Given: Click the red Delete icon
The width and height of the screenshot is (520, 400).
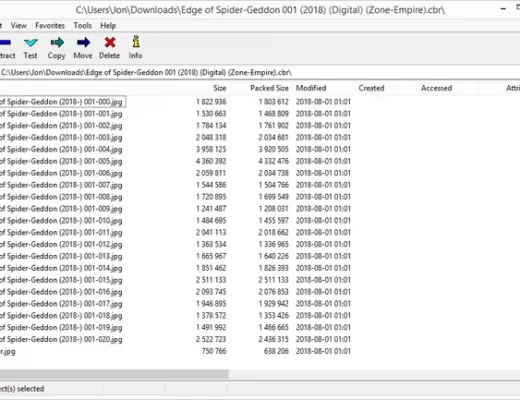Looking at the screenshot, I should point(110,42).
